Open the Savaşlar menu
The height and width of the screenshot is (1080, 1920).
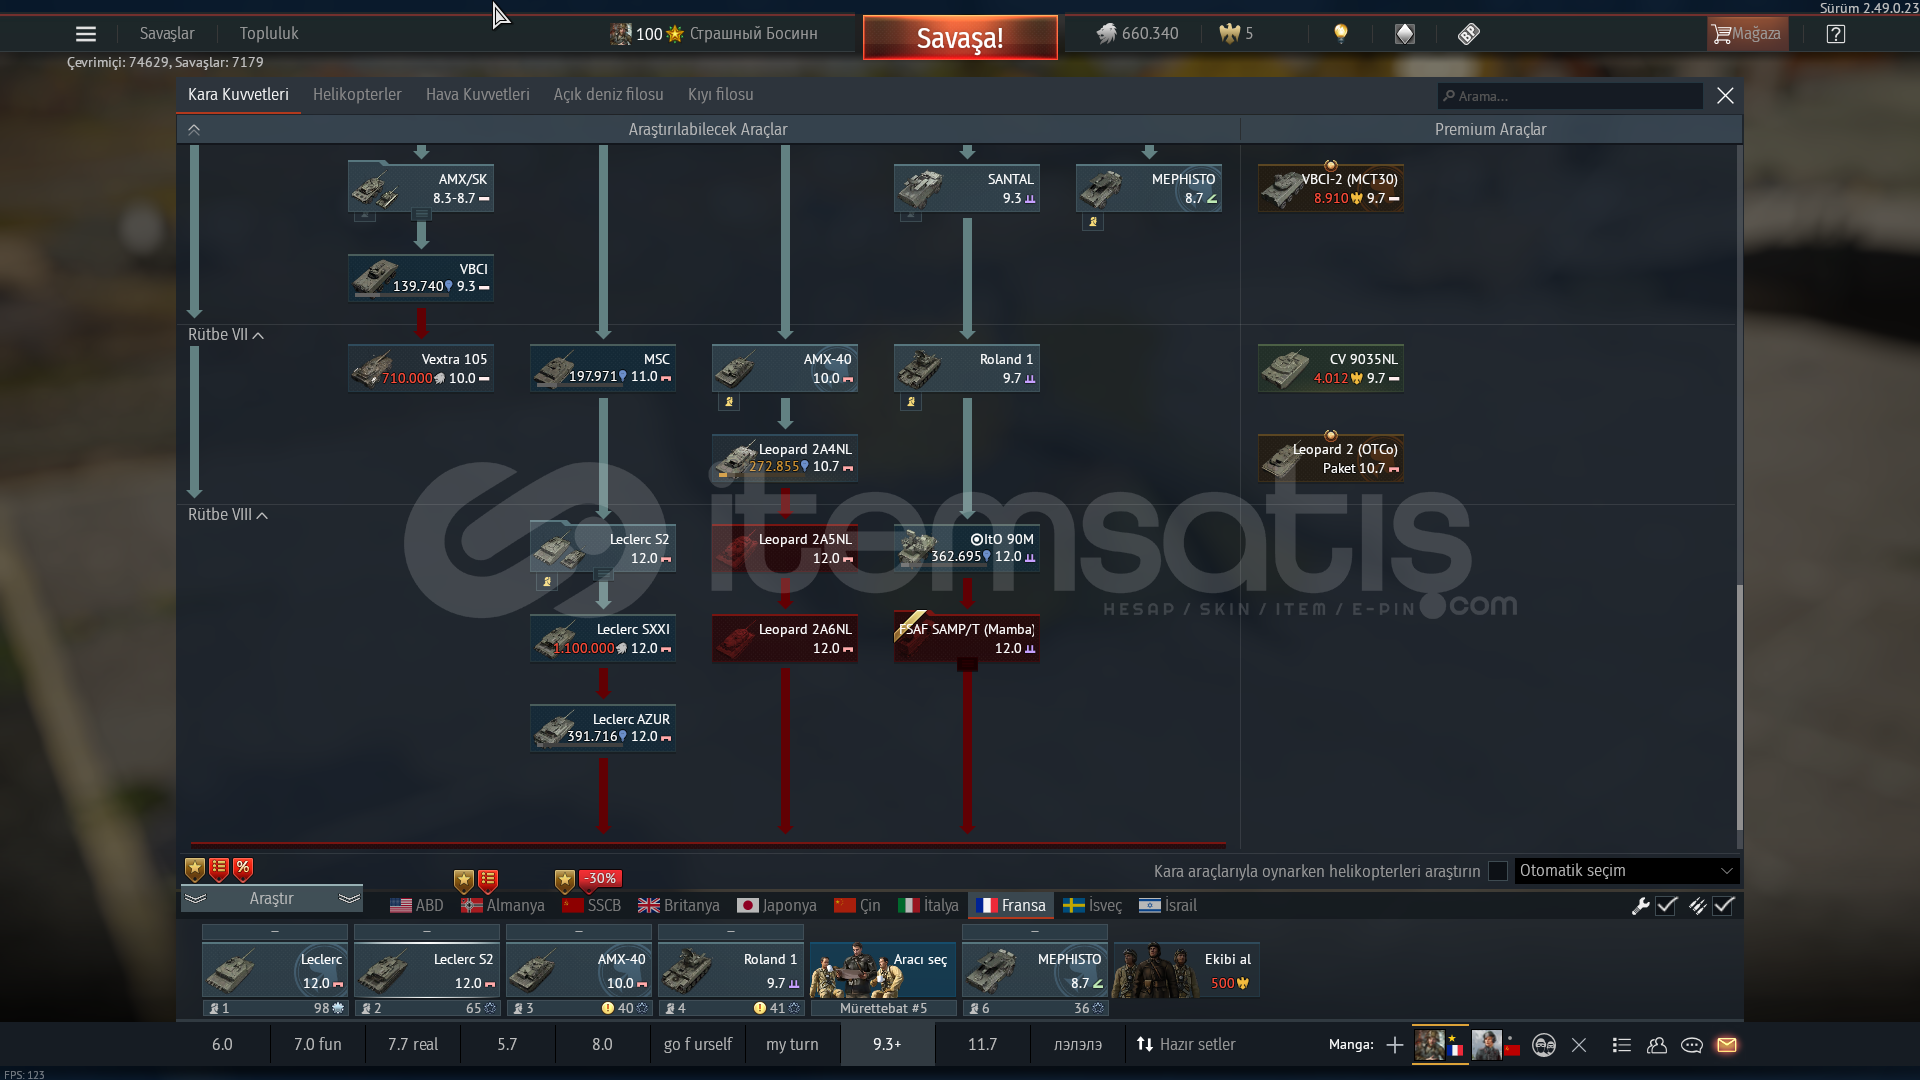[167, 33]
